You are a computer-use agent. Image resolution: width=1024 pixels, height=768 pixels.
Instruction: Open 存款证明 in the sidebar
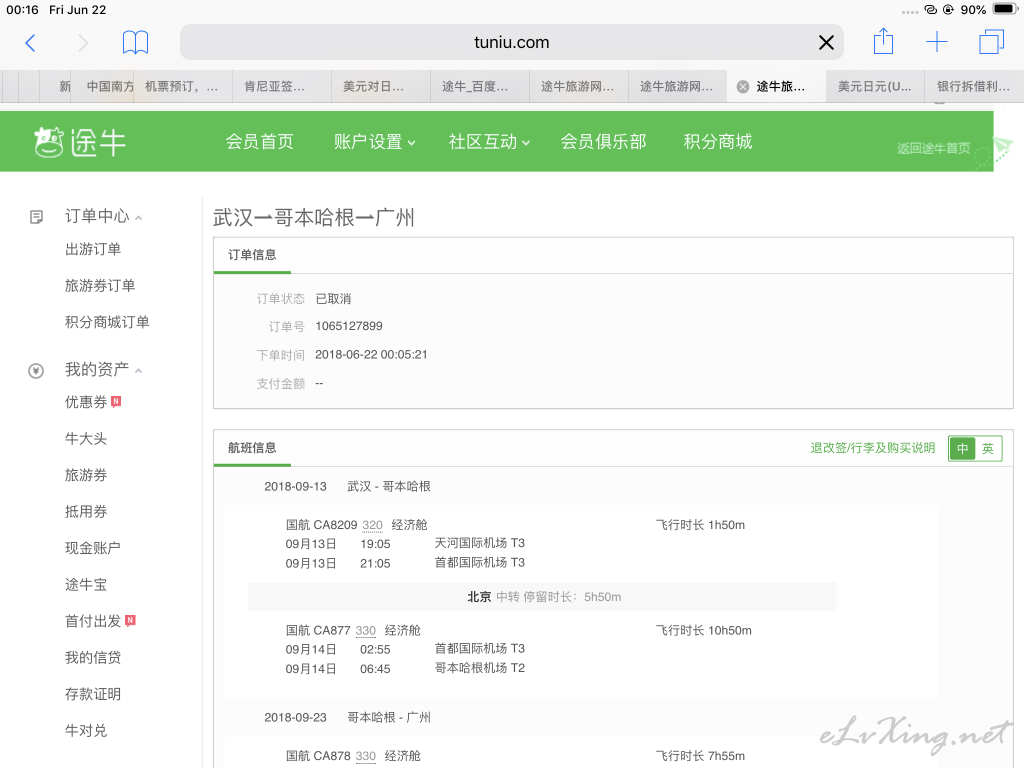pyautogui.click(x=93, y=694)
